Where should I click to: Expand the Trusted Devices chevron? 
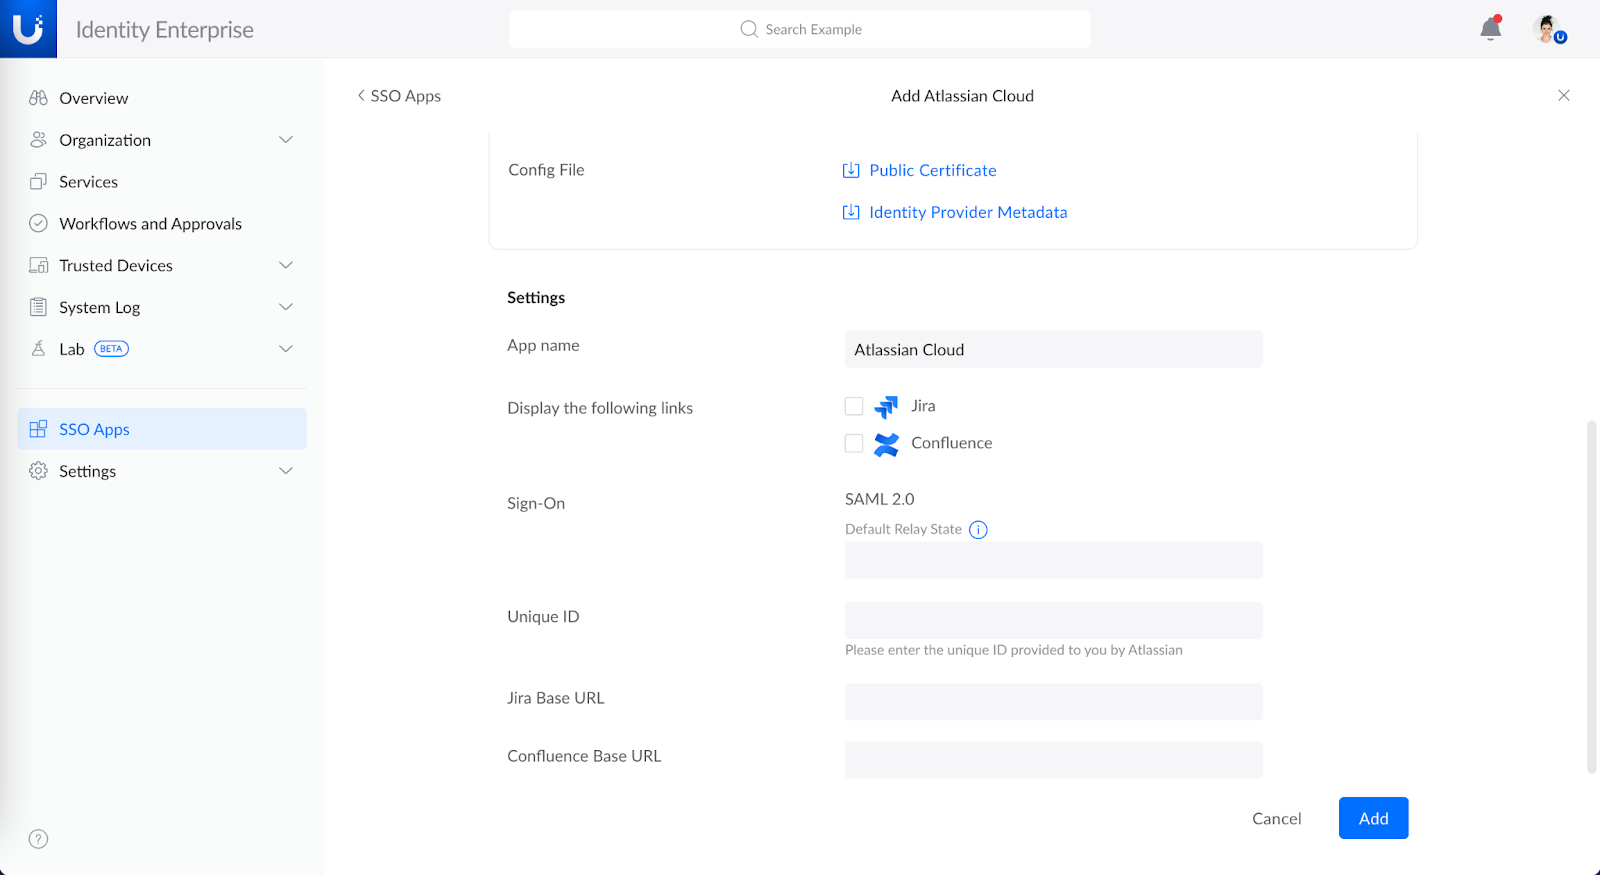click(x=286, y=265)
